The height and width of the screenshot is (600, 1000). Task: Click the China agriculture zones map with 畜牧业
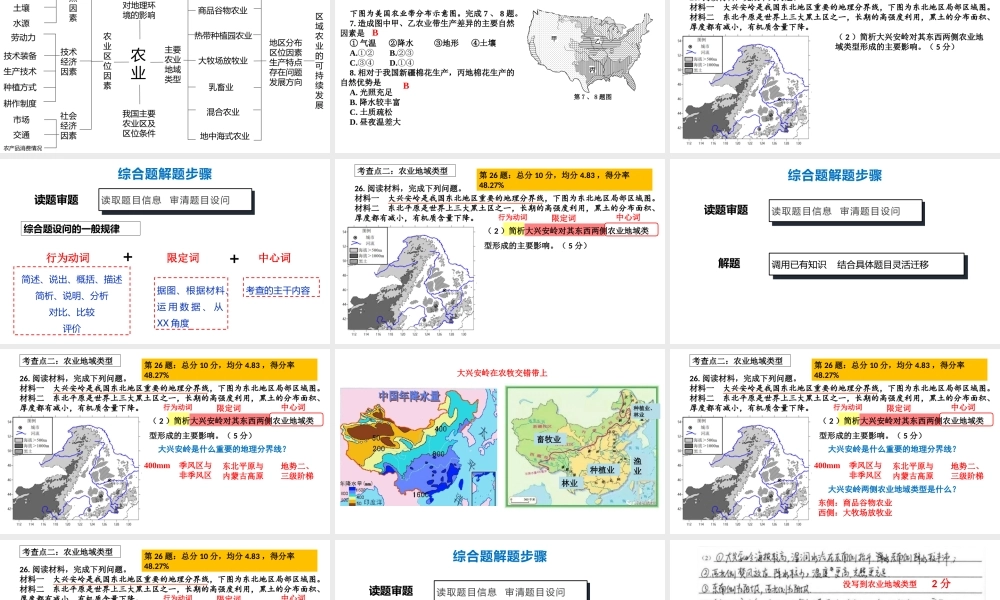[582, 447]
